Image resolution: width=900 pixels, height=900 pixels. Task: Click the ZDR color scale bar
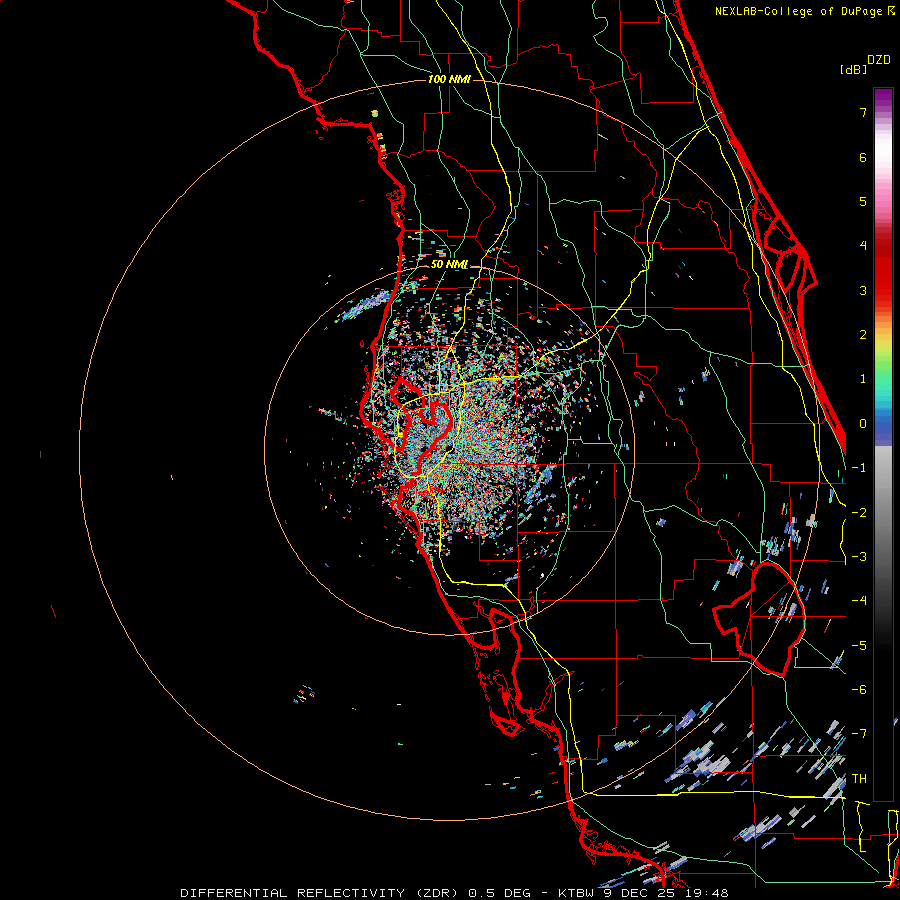883,444
